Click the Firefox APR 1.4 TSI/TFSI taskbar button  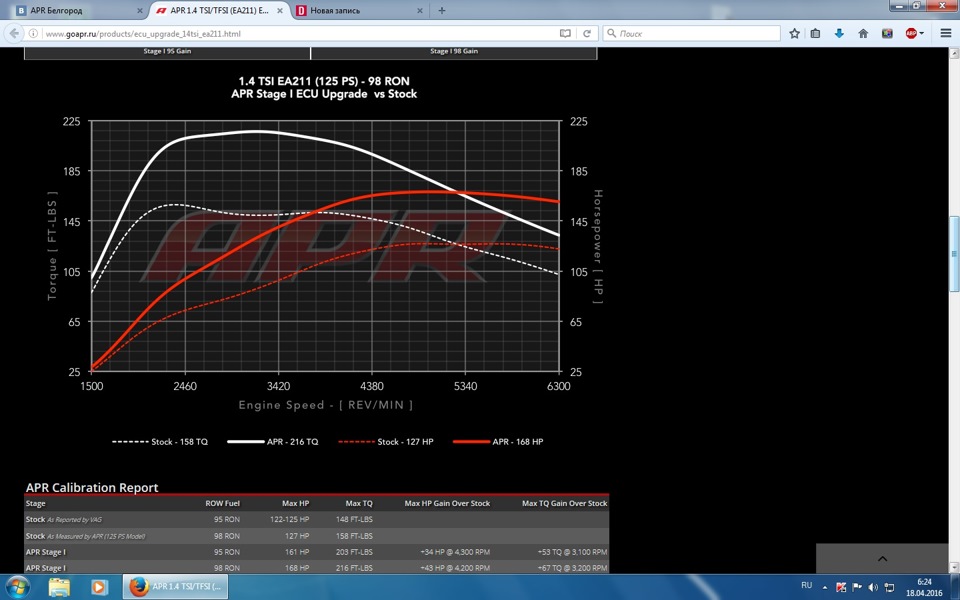pos(176,587)
